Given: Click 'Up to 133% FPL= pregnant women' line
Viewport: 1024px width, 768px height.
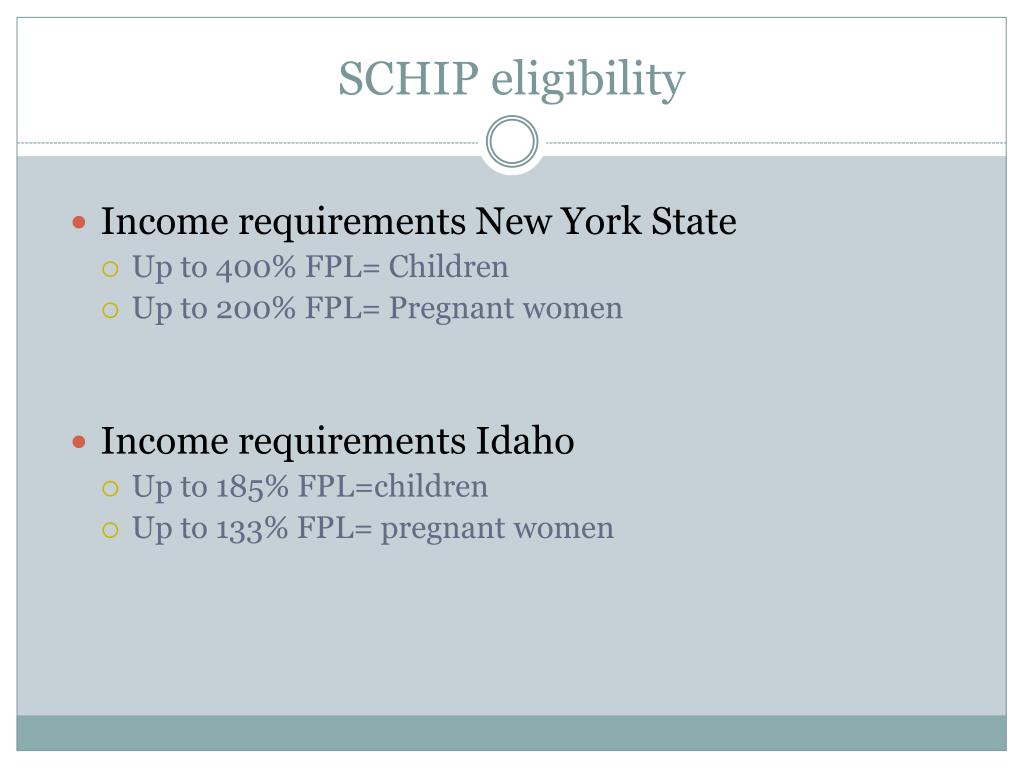Looking at the screenshot, I should (373, 529).
